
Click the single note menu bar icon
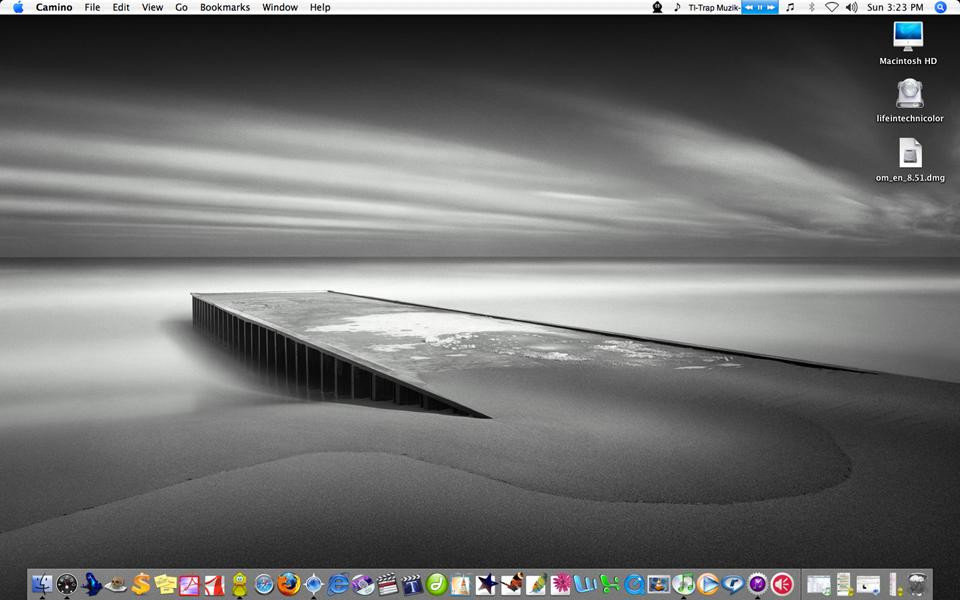pyautogui.click(x=677, y=7)
